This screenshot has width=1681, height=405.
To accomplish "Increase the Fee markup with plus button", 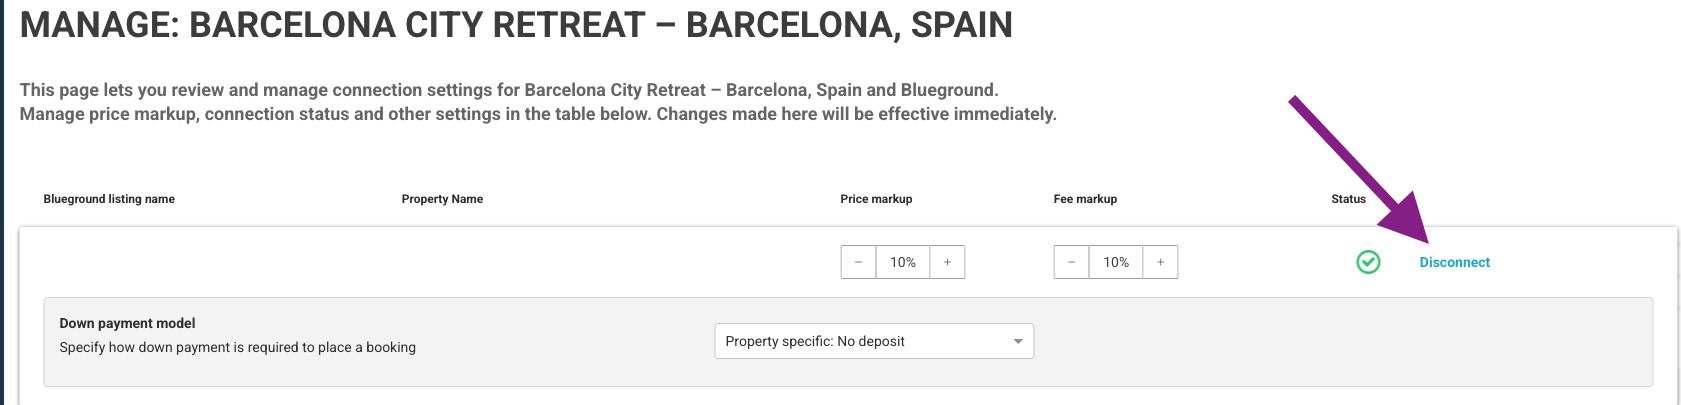I will [1160, 262].
